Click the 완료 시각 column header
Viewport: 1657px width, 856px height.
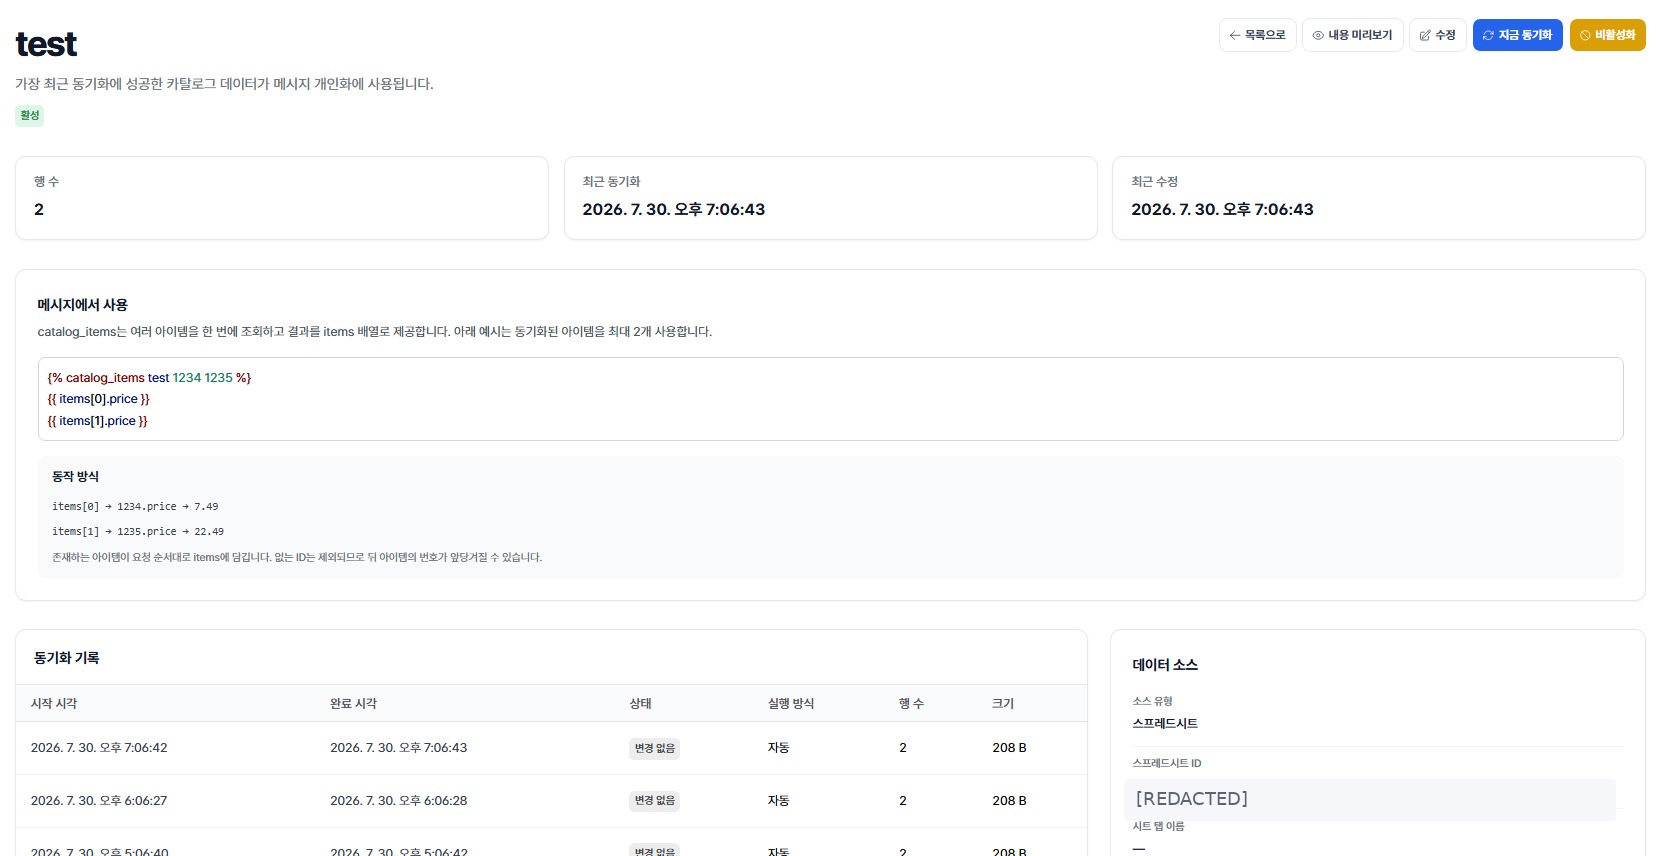click(x=354, y=704)
